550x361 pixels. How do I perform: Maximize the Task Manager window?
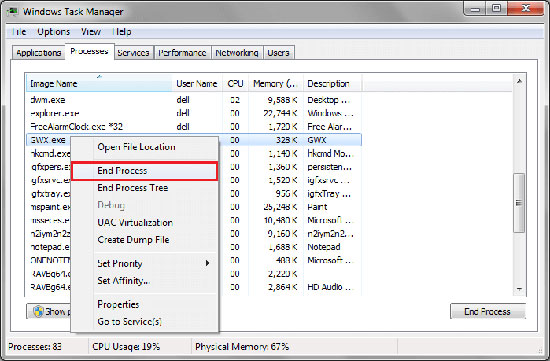pos(496,8)
